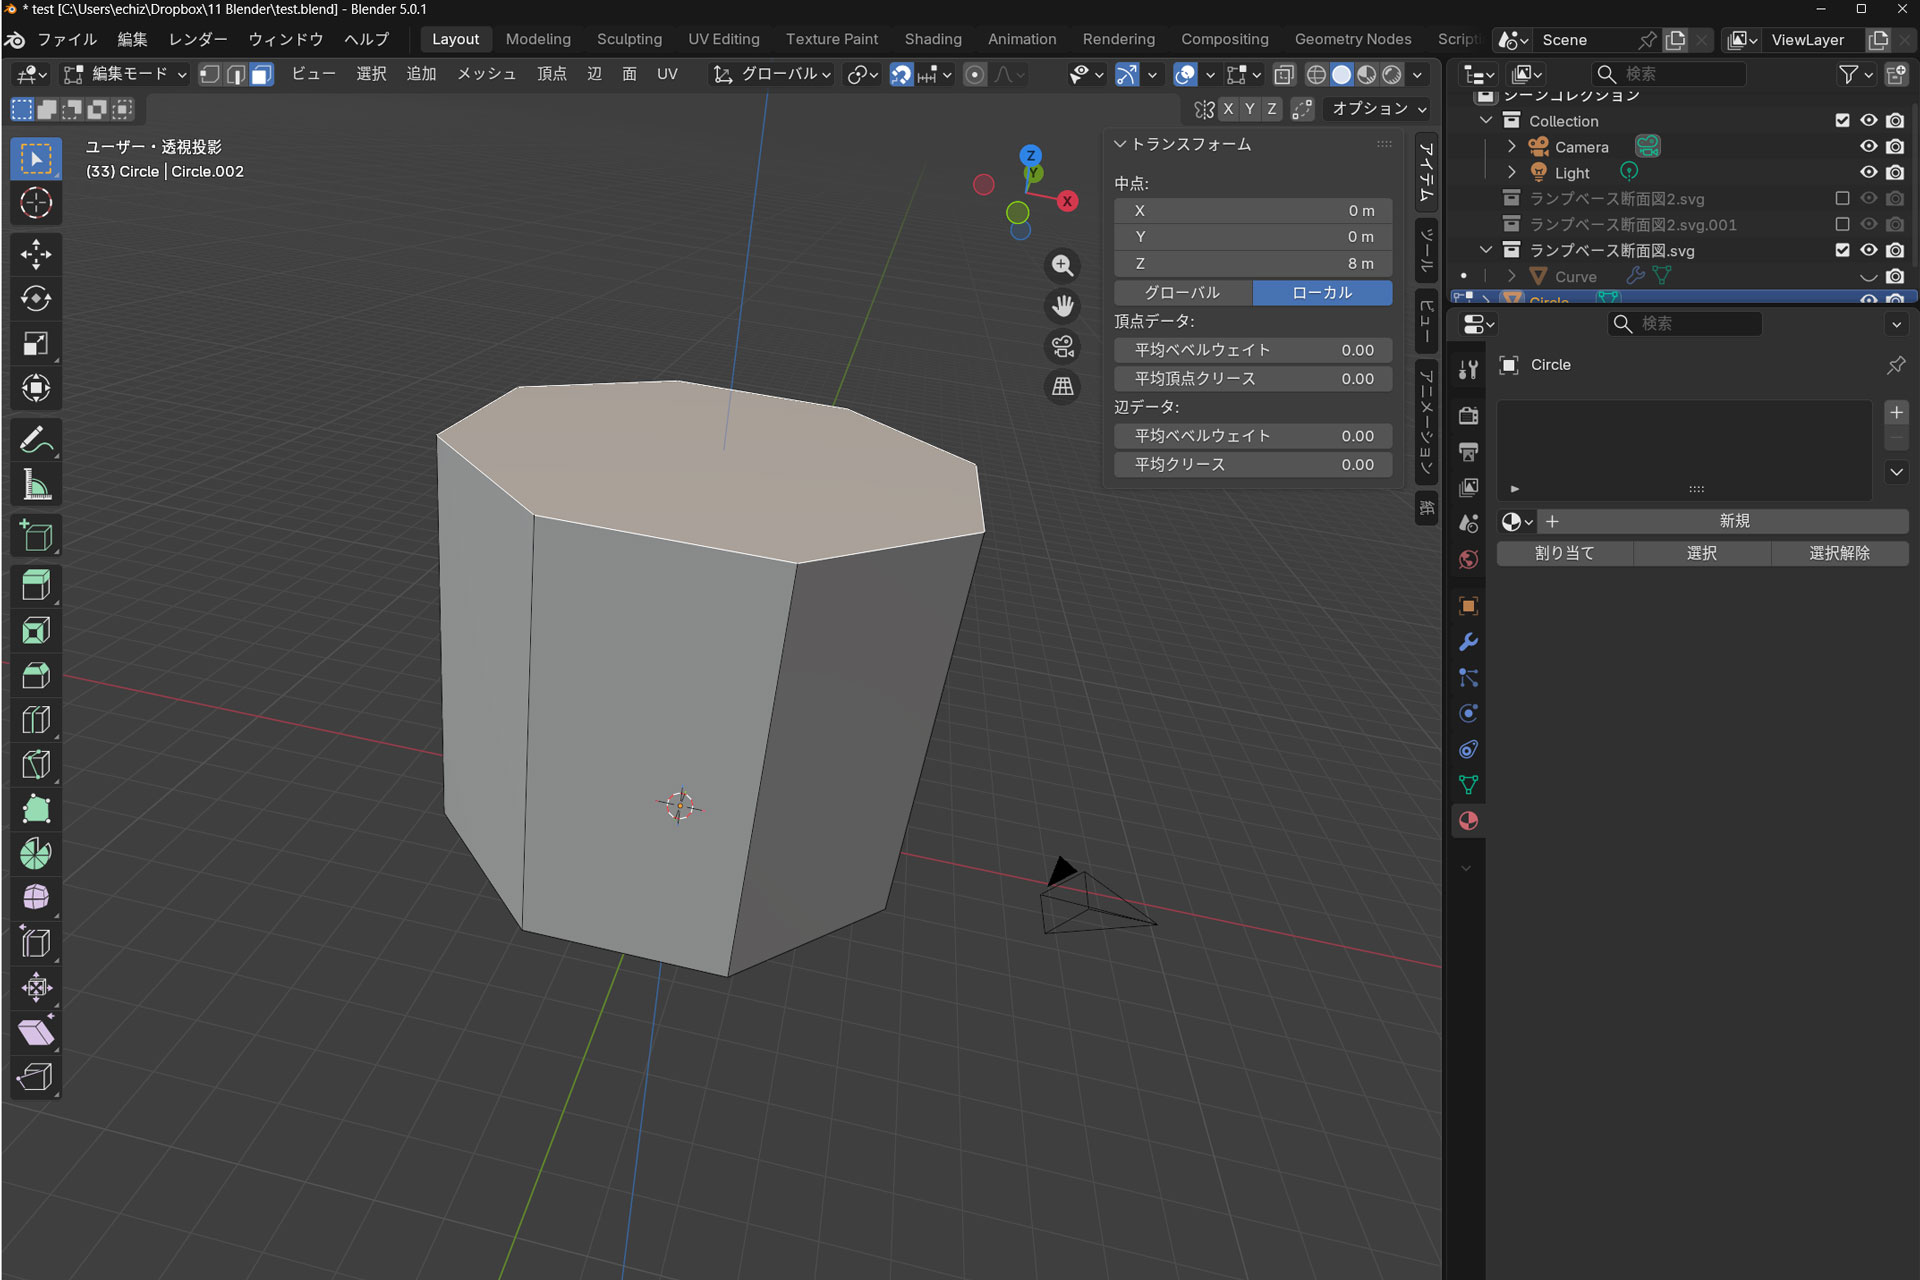
Task: Open the Modifiers properties tab (wrench icon)
Action: 1468,642
